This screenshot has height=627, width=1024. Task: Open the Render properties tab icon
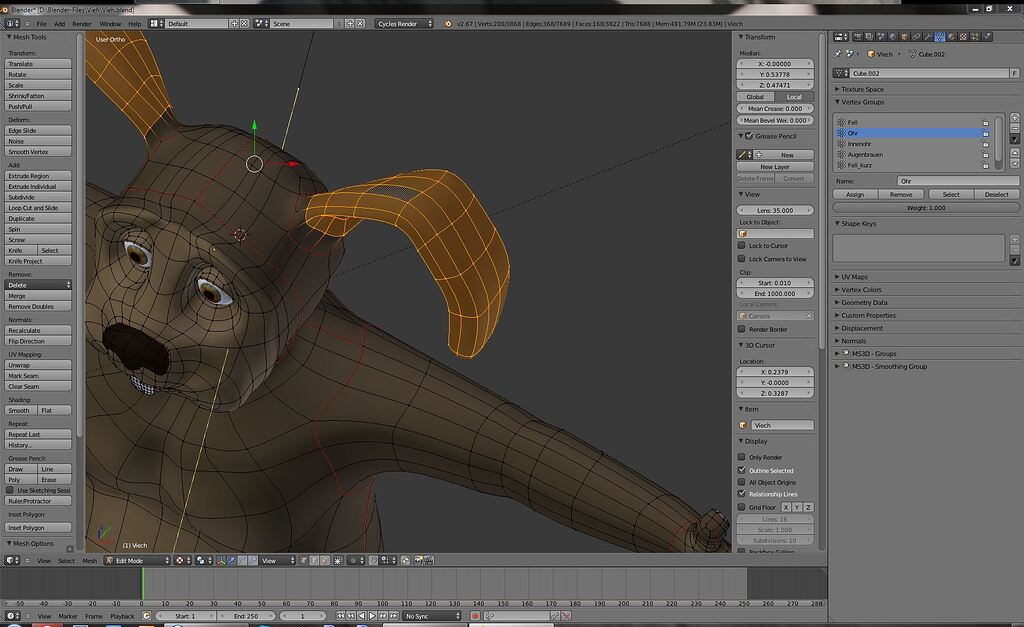pos(858,37)
